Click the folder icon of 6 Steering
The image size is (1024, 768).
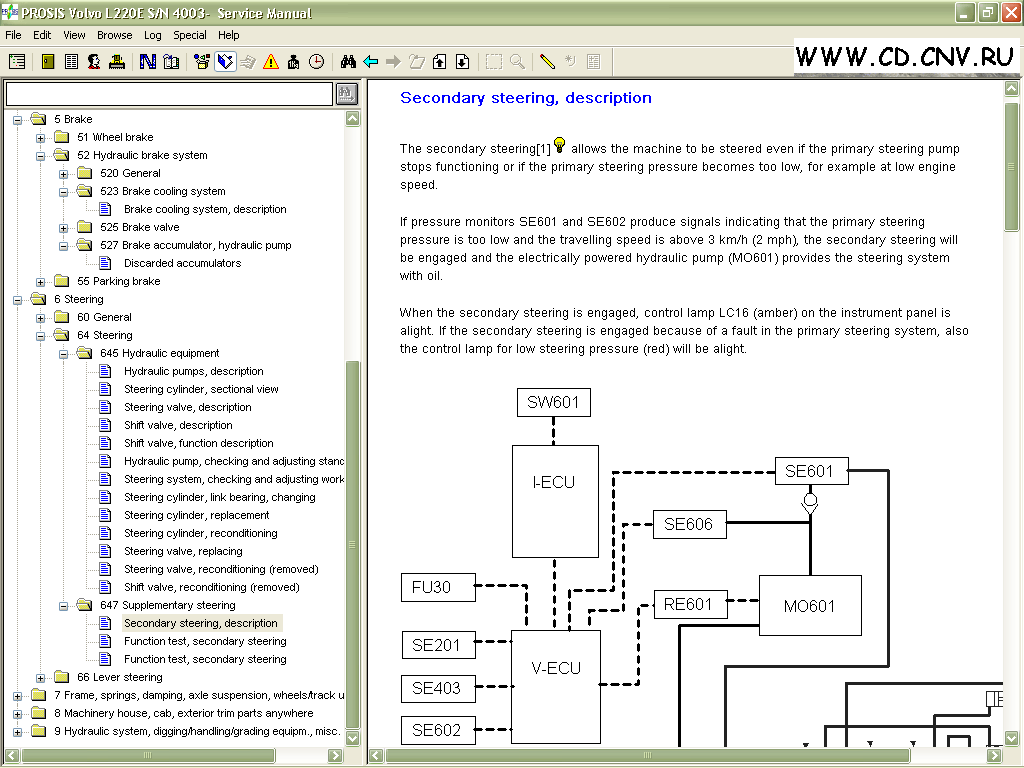[x=39, y=299]
